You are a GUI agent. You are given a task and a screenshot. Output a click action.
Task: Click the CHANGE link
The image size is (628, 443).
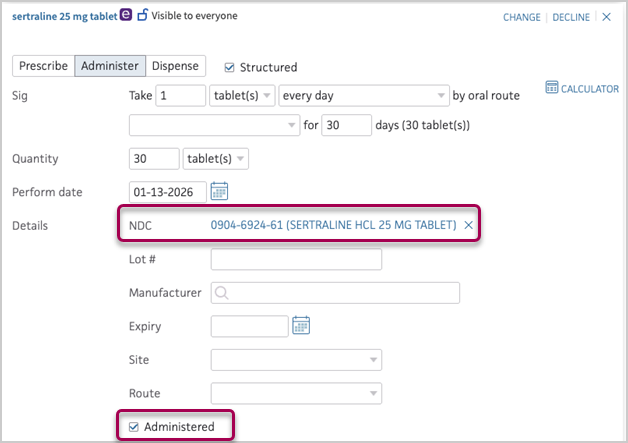pyautogui.click(x=521, y=17)
